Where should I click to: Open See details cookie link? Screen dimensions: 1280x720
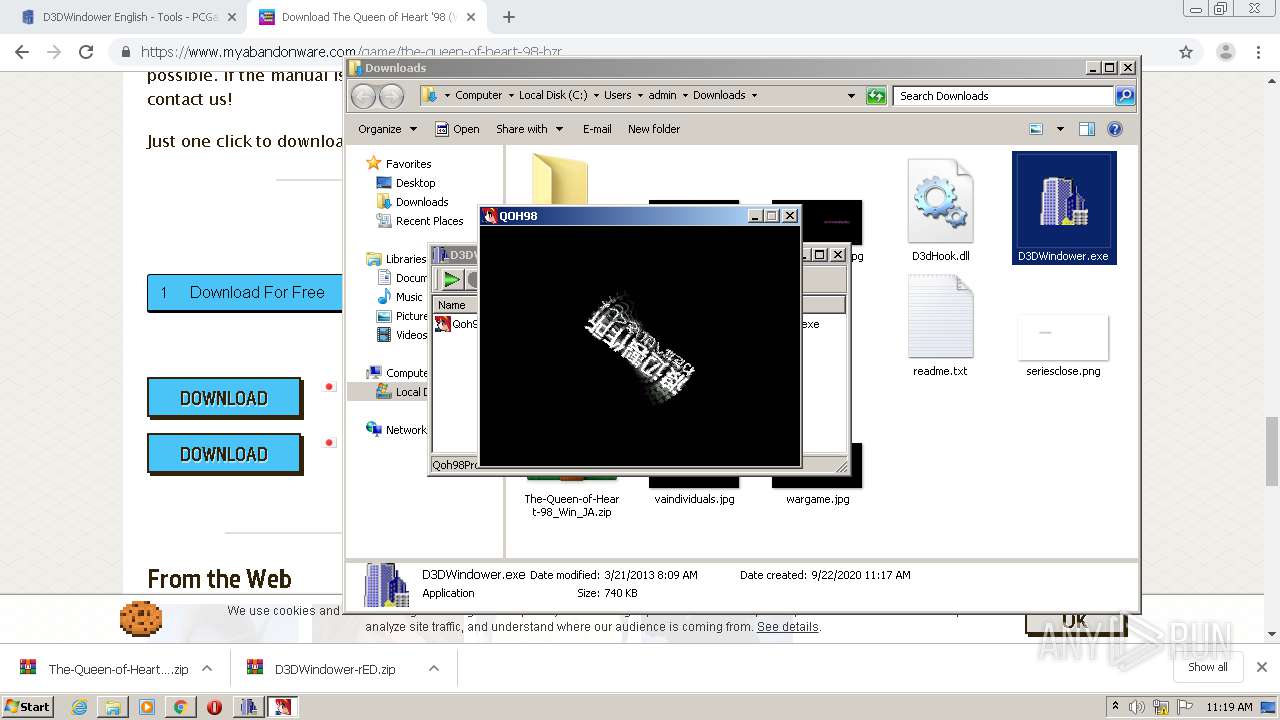(788, 627)
